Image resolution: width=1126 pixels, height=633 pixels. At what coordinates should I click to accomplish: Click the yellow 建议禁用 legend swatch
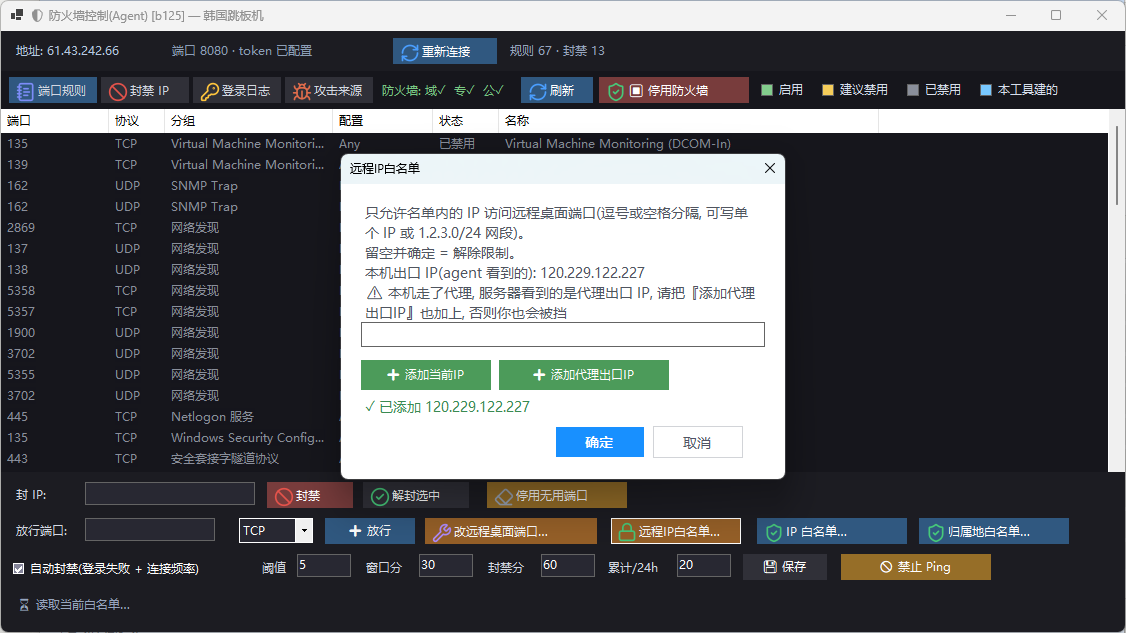[828, 90]
